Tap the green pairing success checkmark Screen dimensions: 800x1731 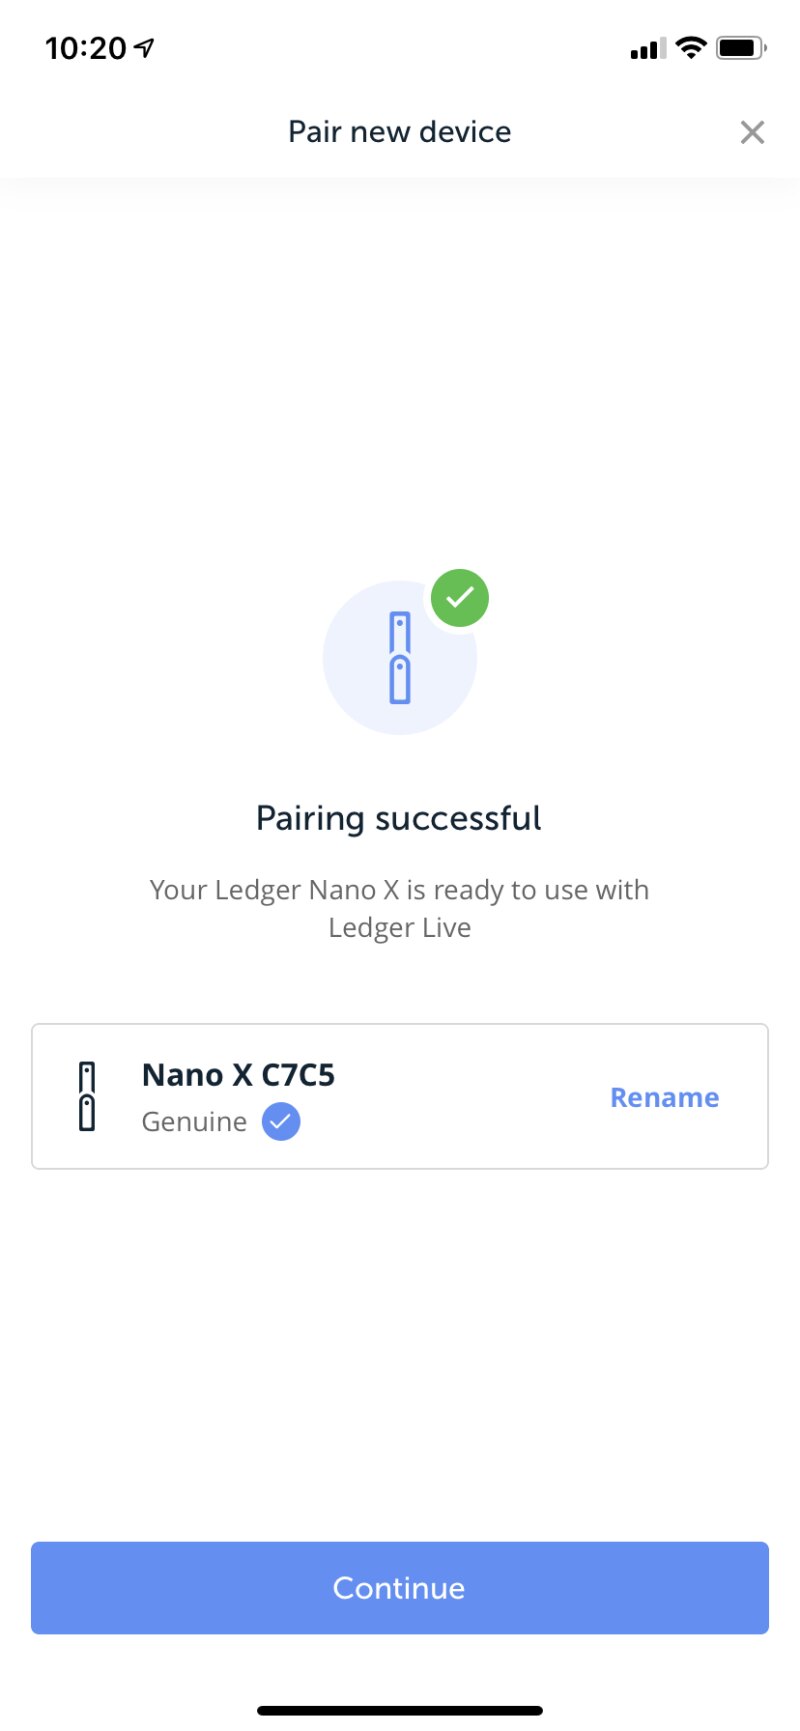[x=460, y=598]
